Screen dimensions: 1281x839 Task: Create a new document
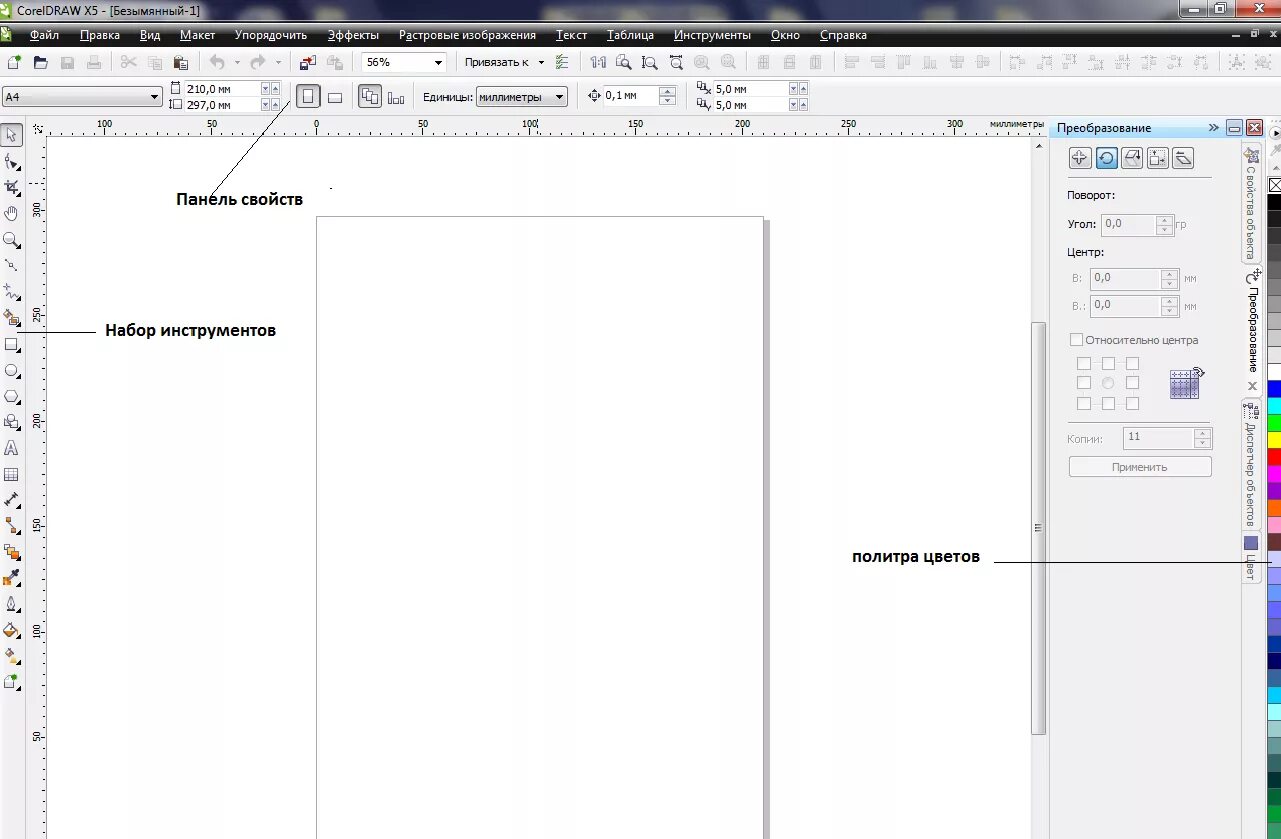(14, 62)
